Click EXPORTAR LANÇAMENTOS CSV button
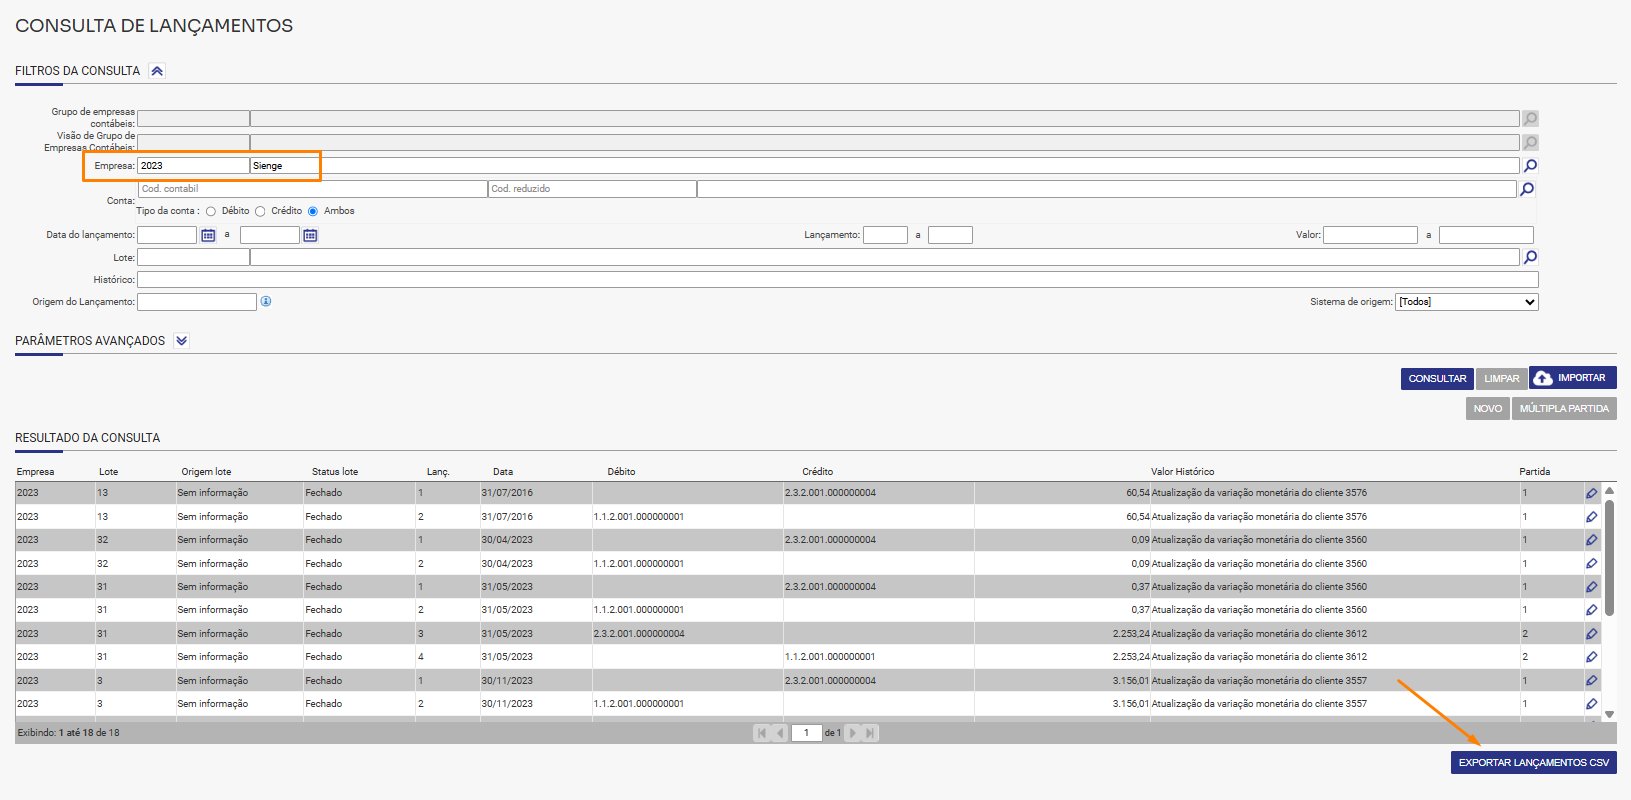This screenshot has width=1631, height=800. [1533, 762]
